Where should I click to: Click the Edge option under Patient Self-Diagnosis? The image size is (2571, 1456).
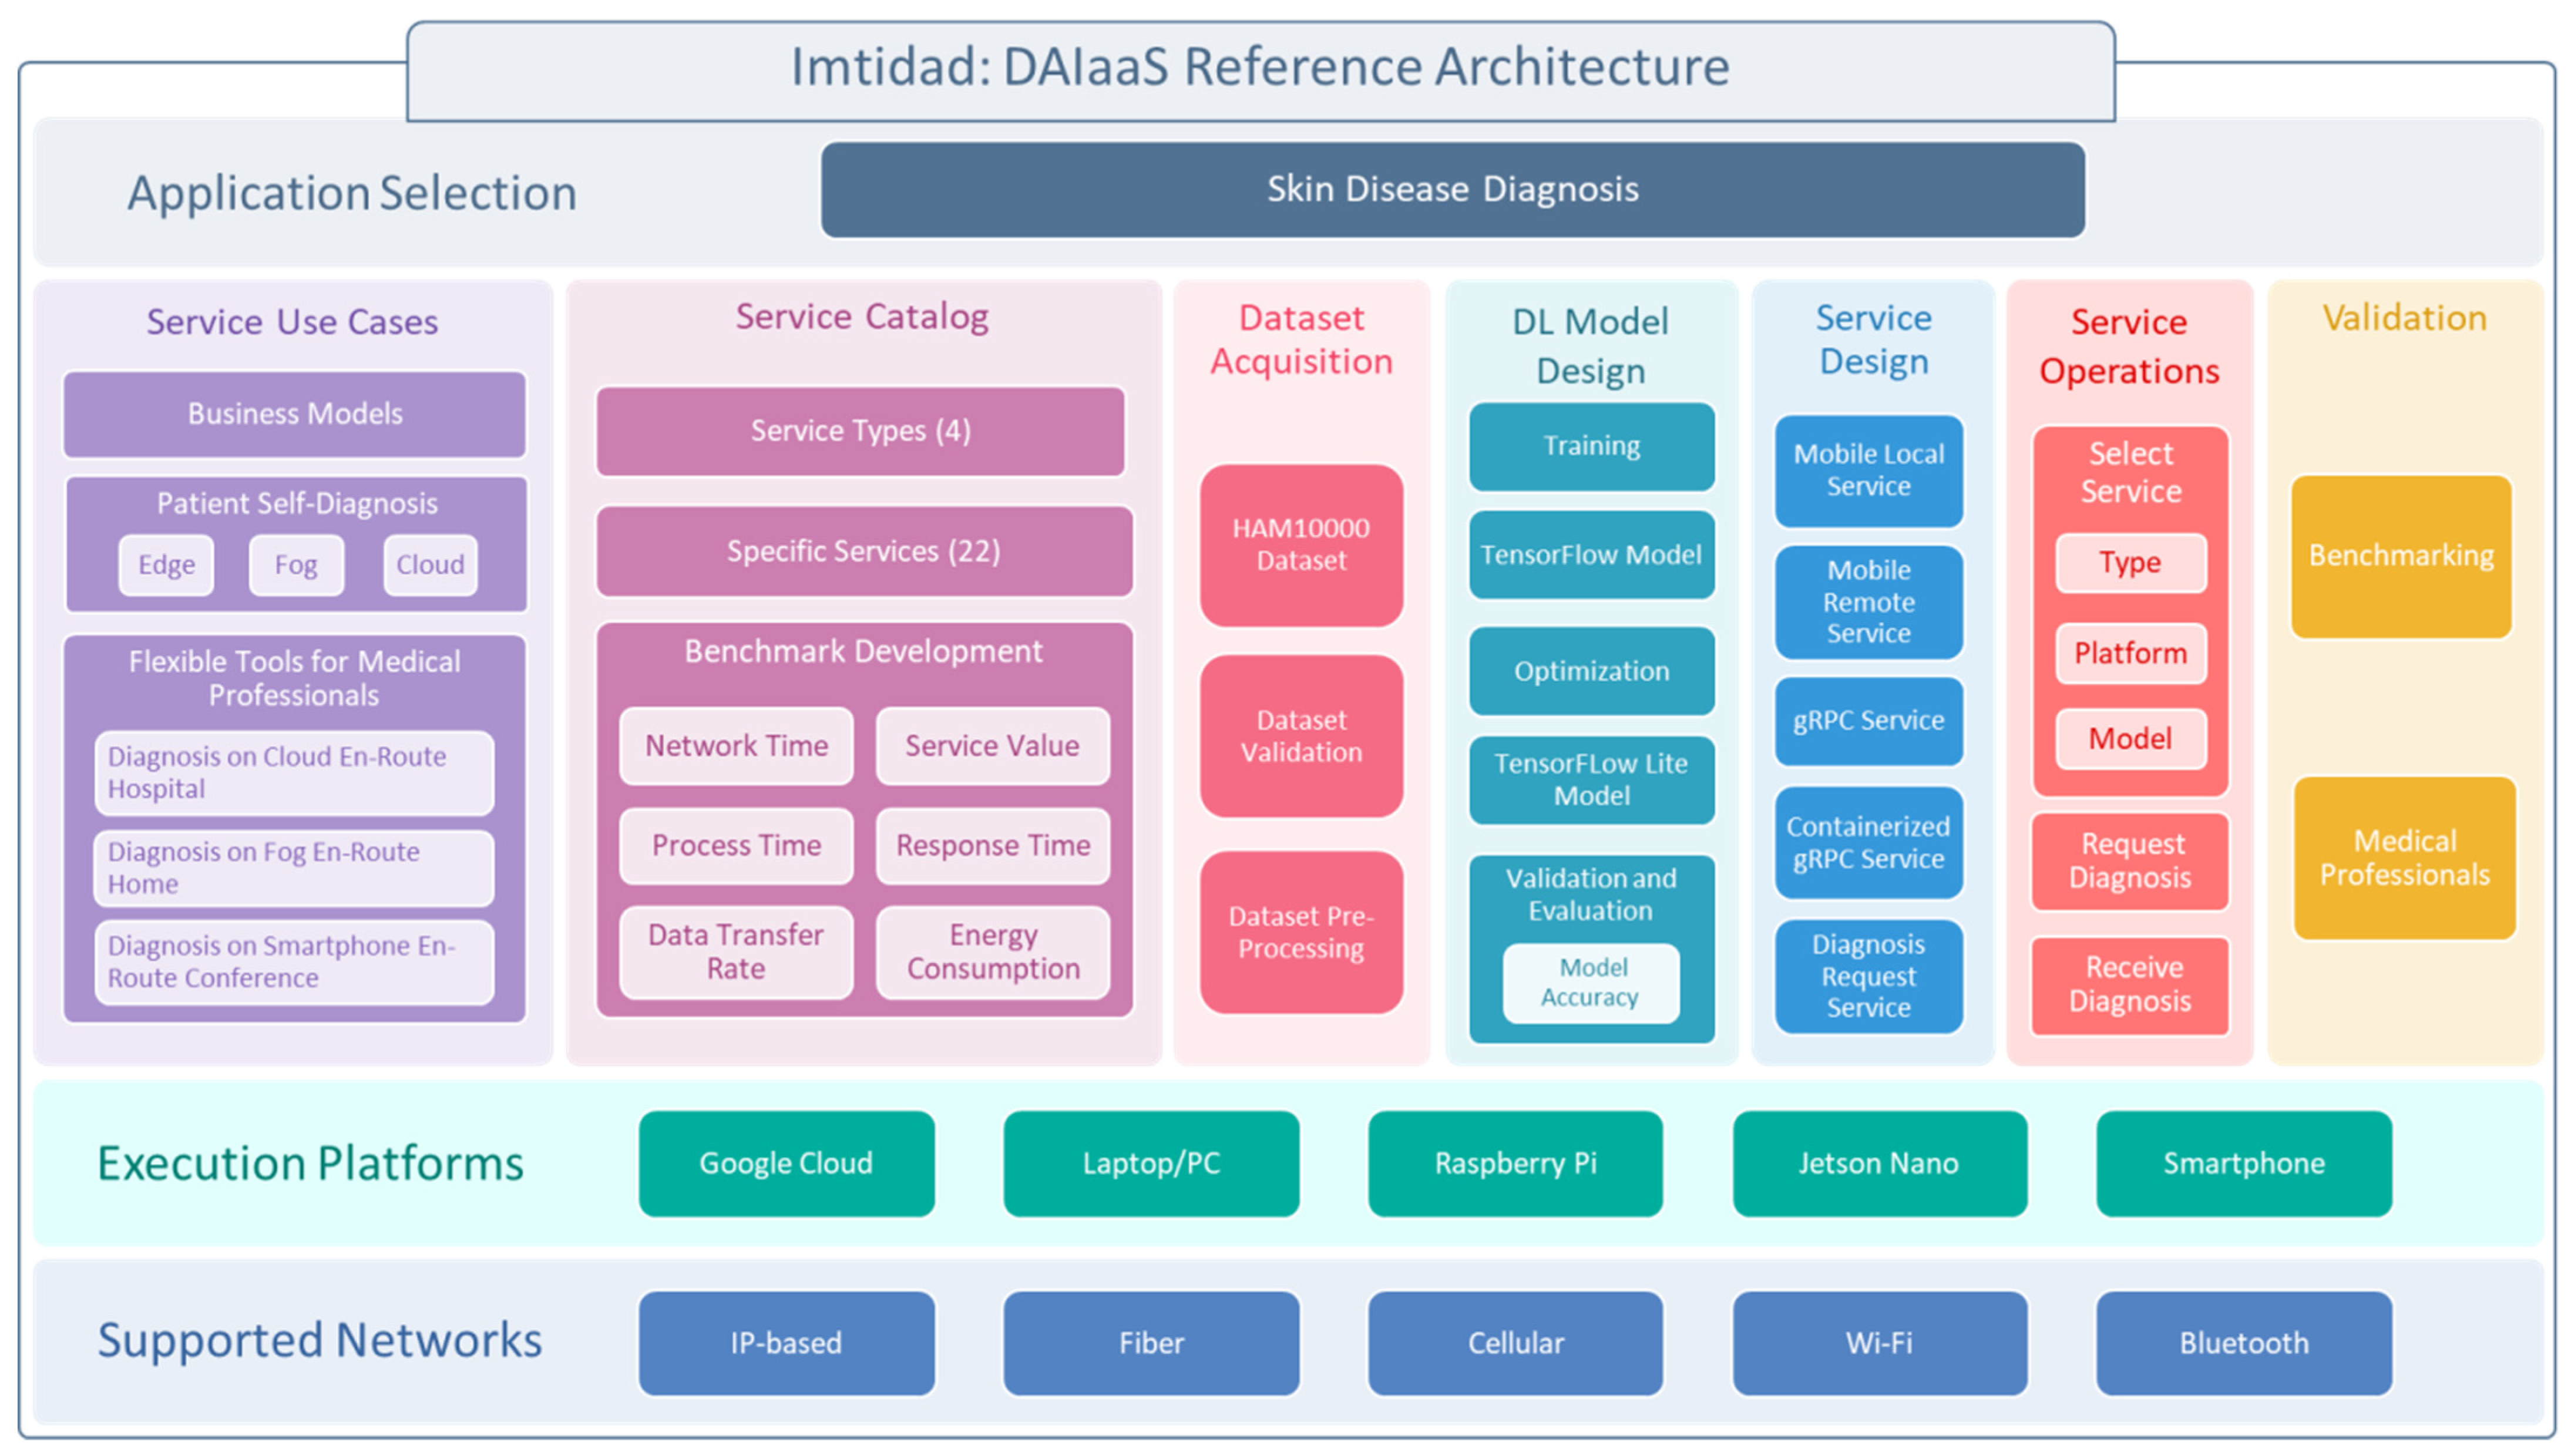point(166,565)
